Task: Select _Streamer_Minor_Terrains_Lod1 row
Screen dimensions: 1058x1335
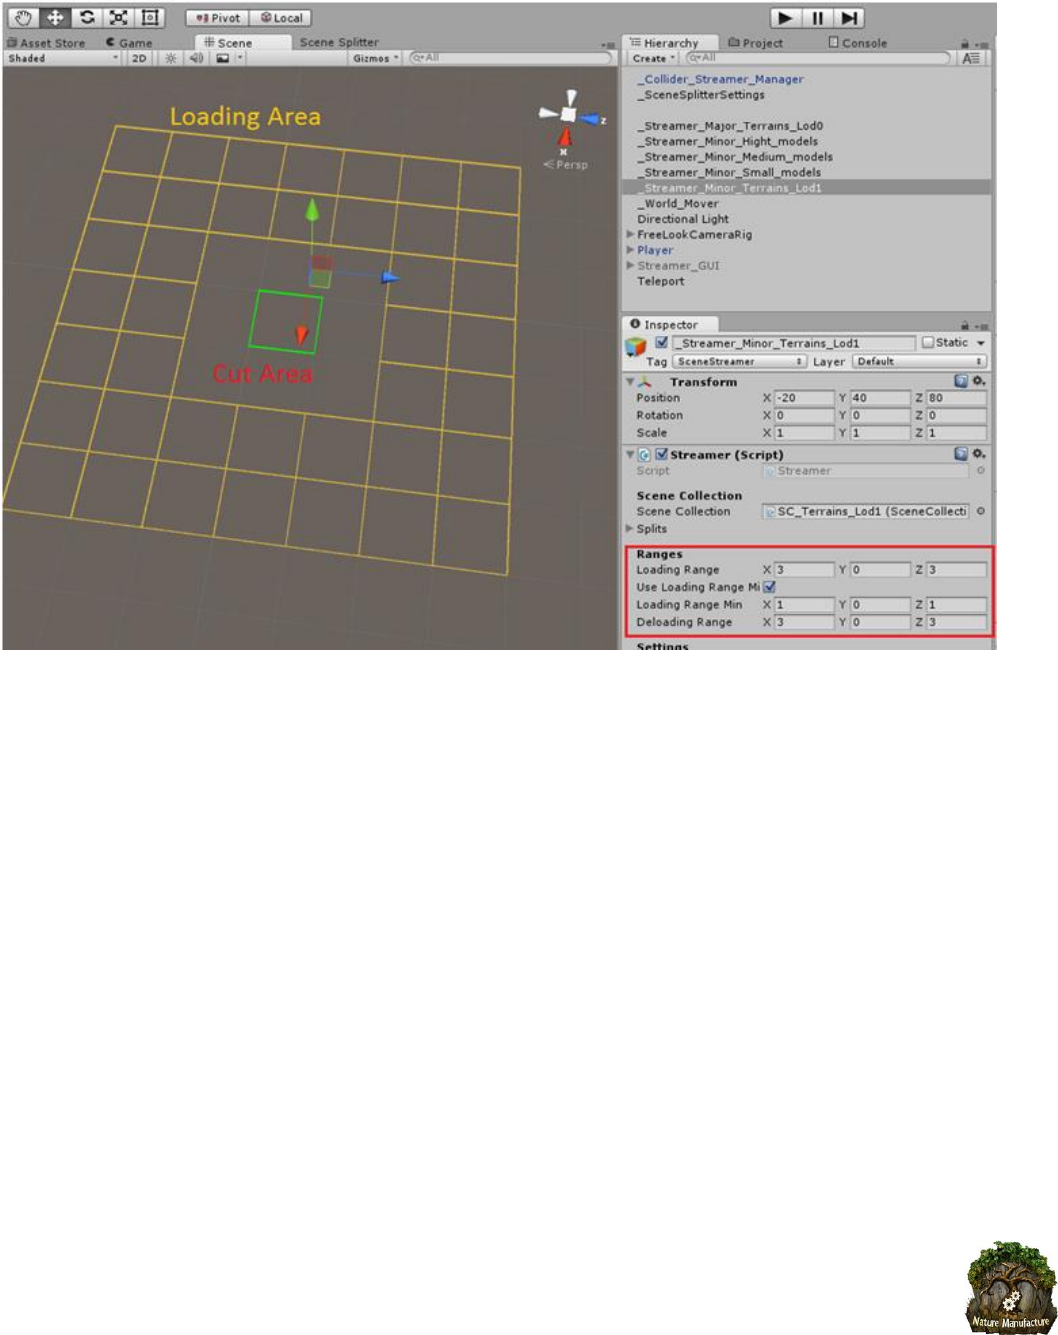Action: point(807,188)
